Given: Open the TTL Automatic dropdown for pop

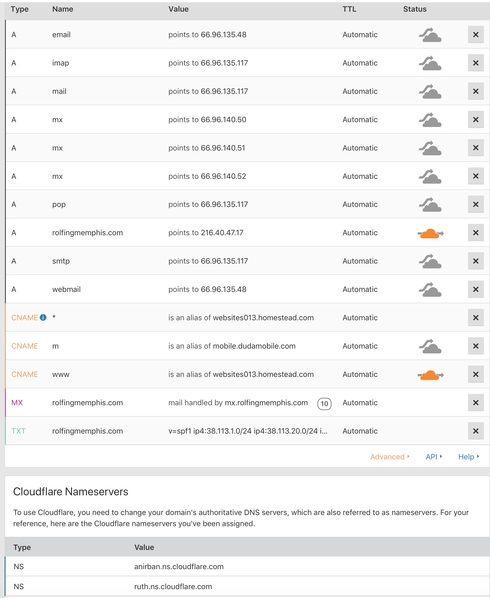Looking at the screenshot, I should click(360, 204).
